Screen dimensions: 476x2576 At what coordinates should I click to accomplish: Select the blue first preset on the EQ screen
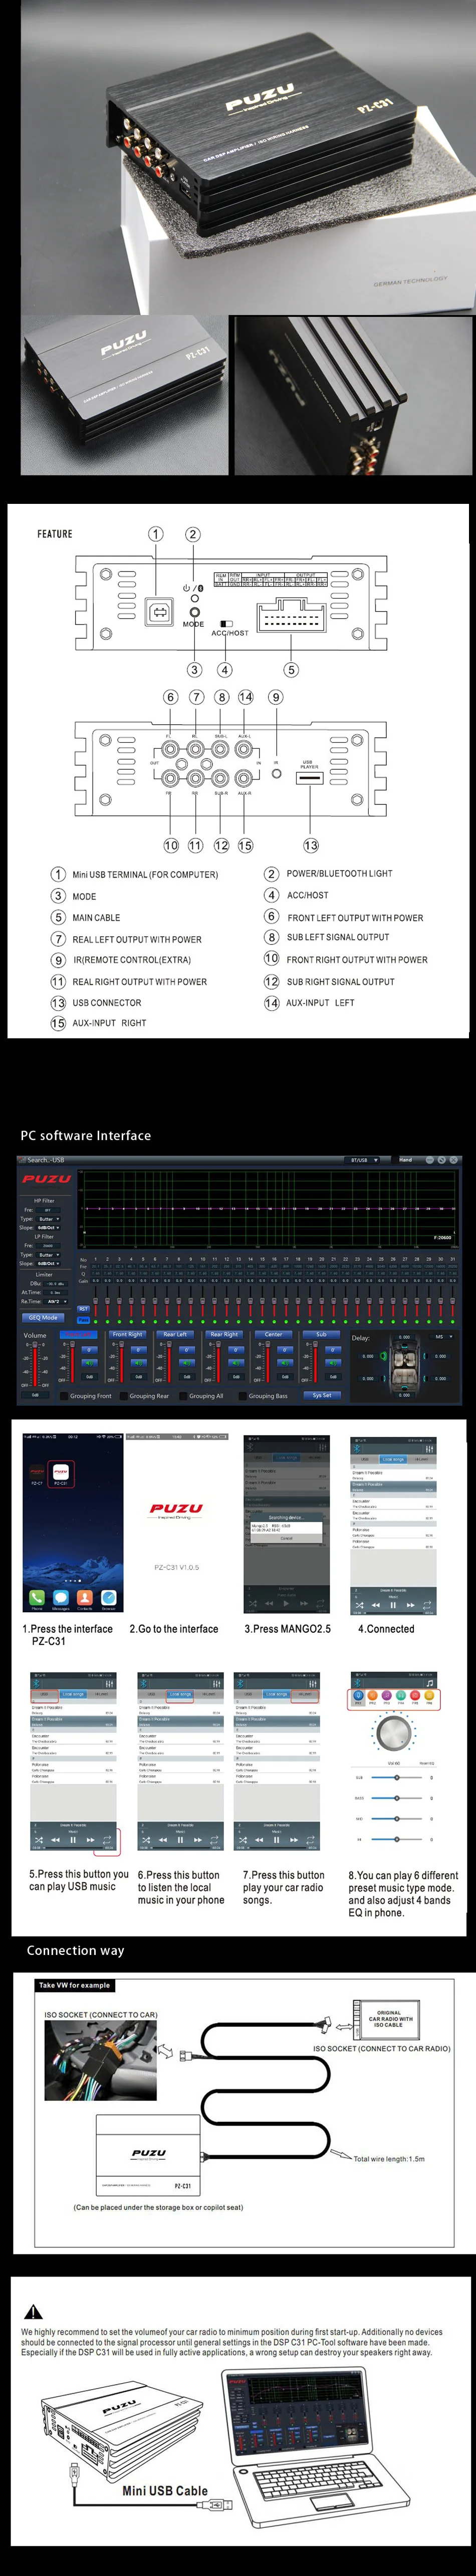pyautogui.click(x=358, y=1696)
